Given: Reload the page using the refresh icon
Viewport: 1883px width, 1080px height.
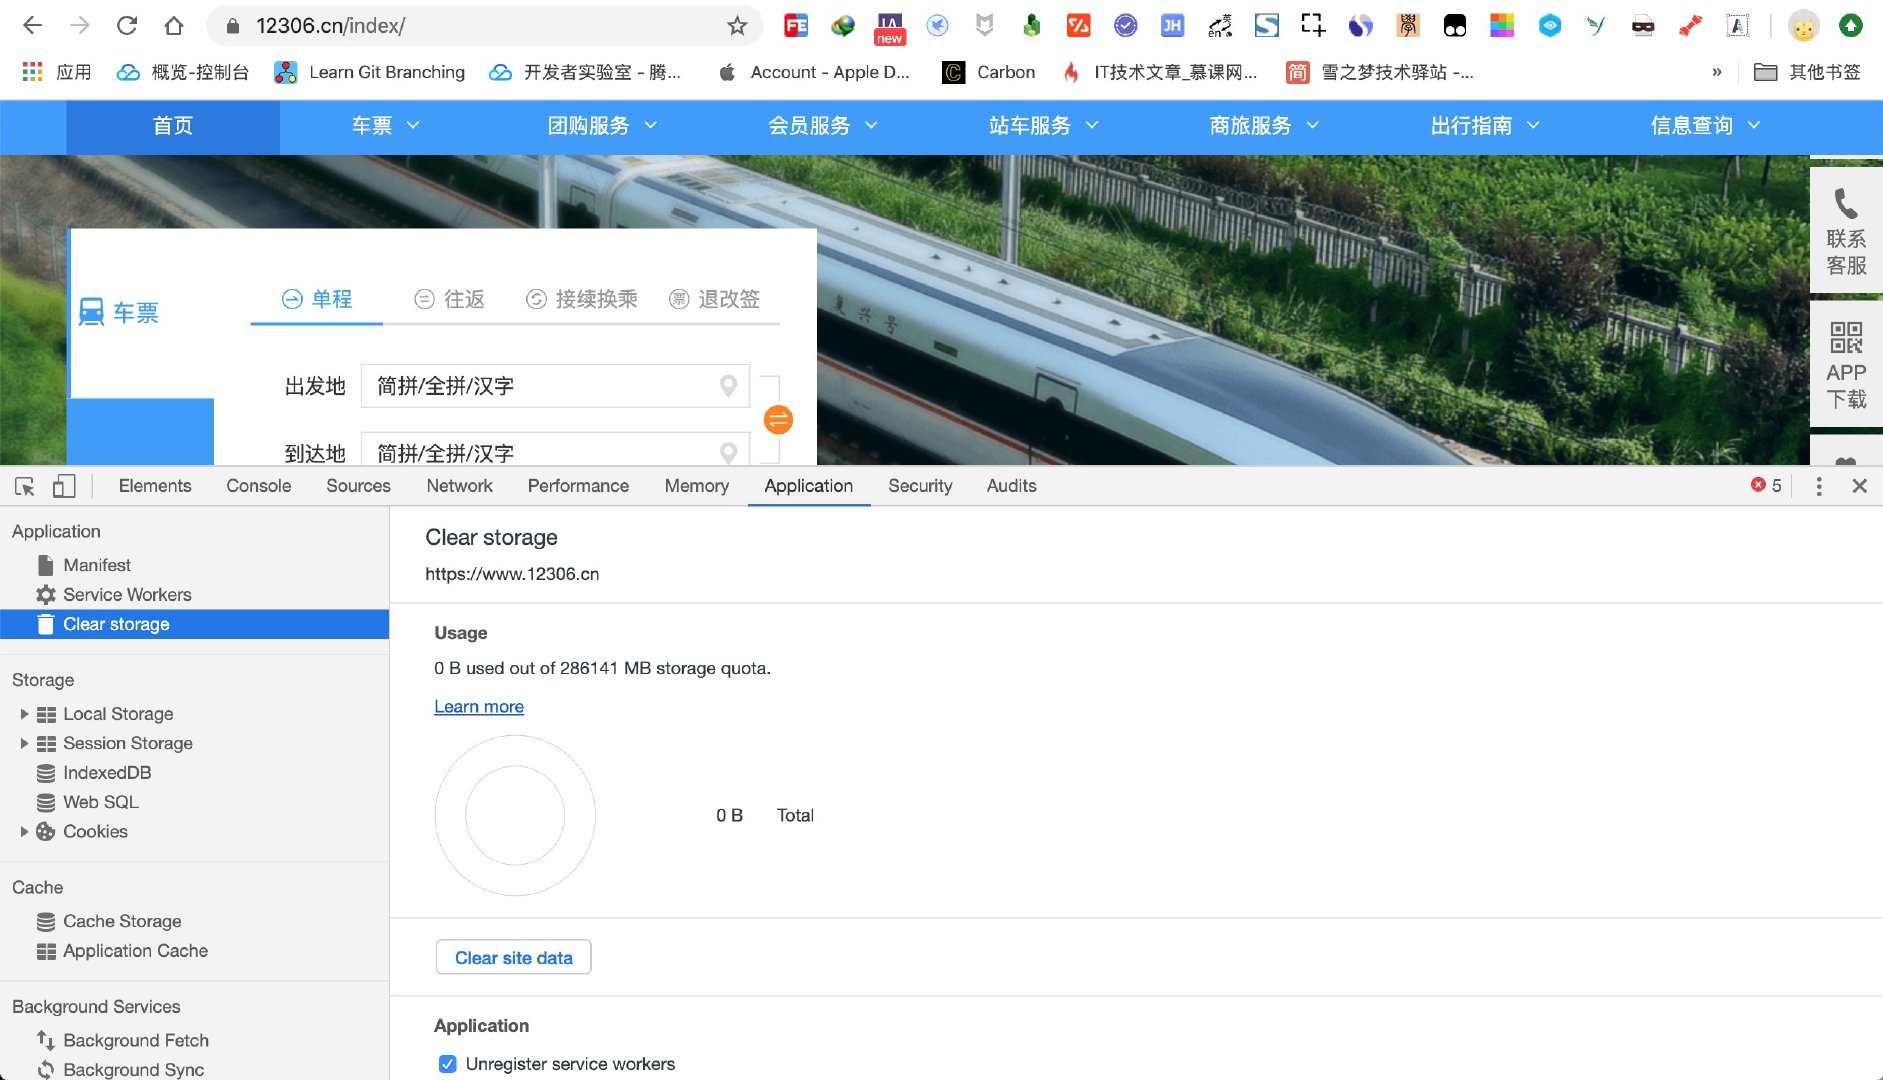Looking at the screenshot, I should tap(126, 26).
